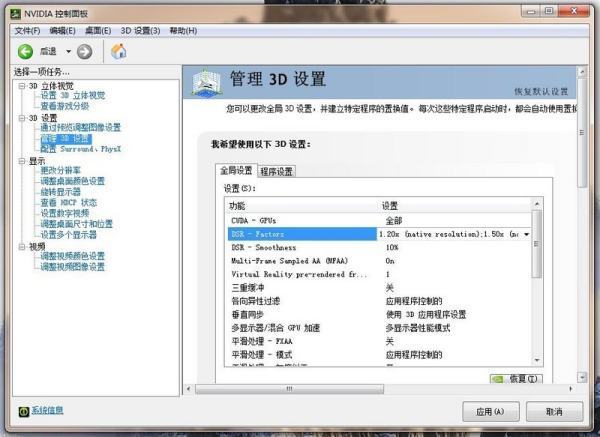The width and height of the screenshot is (600, 437).
Task: Click the settings list scrollbar thumb
Action: (x=537, y=244)
